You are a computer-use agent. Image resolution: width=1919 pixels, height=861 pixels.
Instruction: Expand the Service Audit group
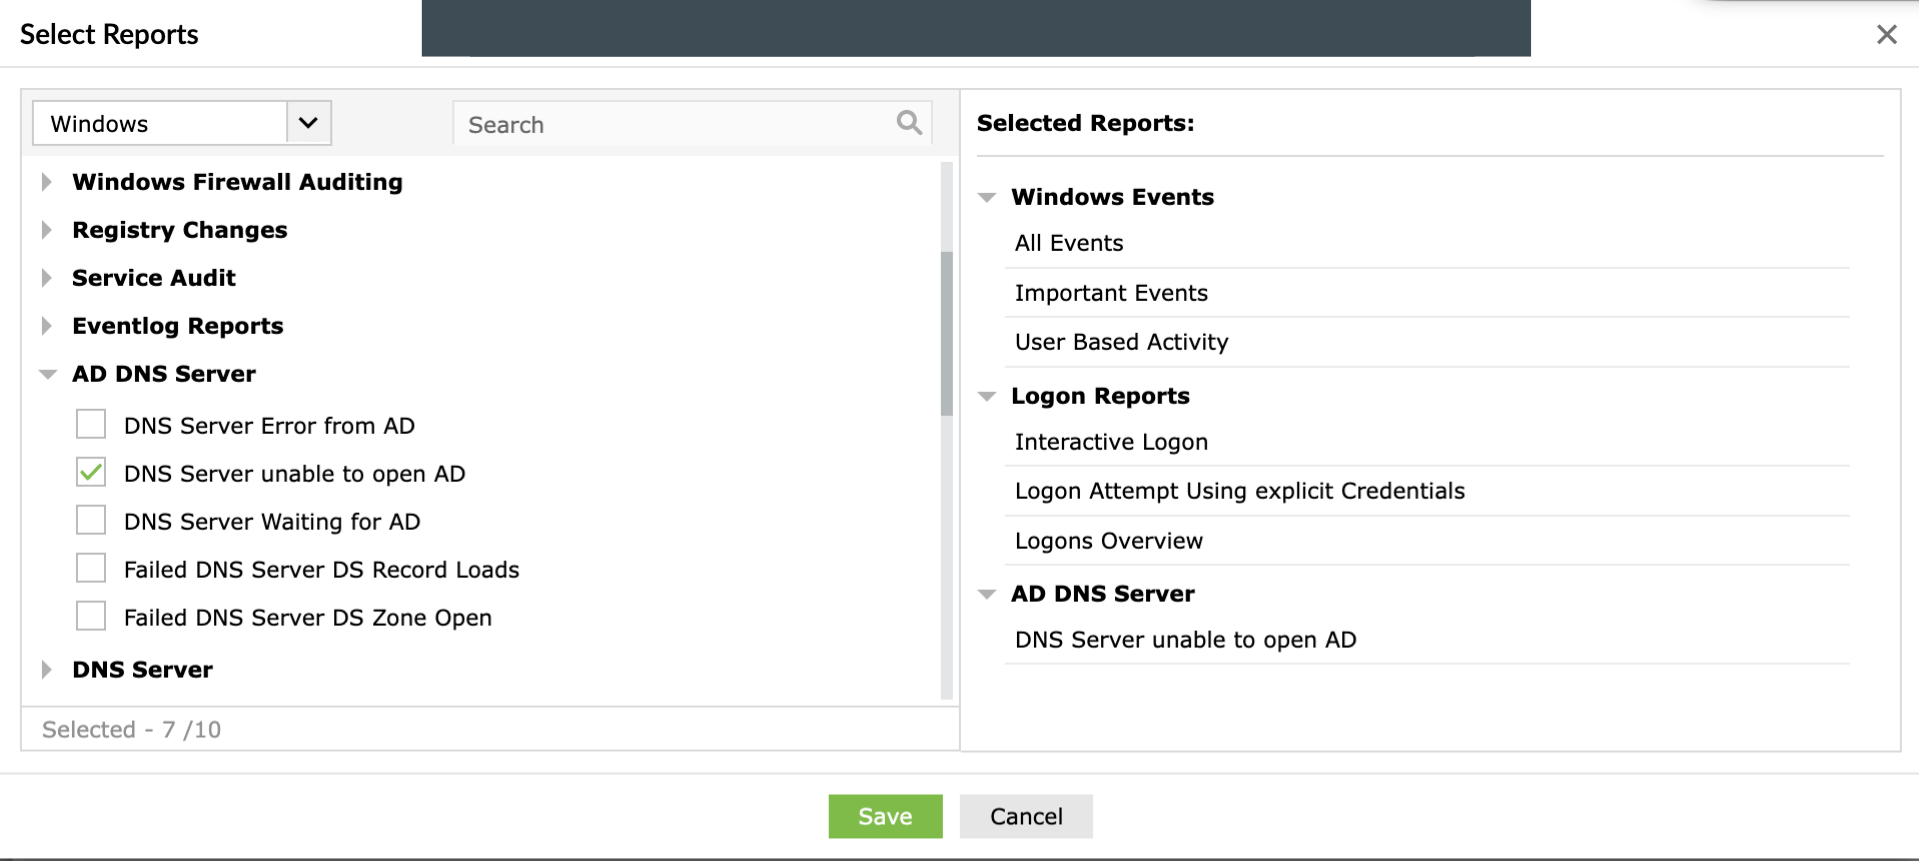coord(47,278)
